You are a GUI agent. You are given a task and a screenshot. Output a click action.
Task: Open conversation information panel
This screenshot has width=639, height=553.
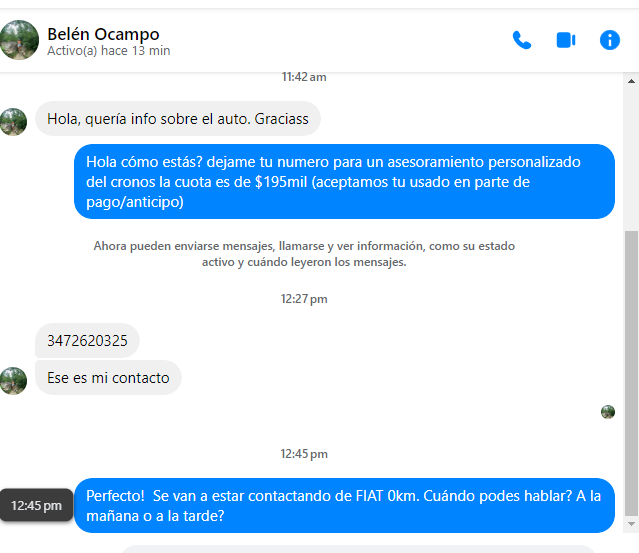pyautogui.click(x=610, y=40)
